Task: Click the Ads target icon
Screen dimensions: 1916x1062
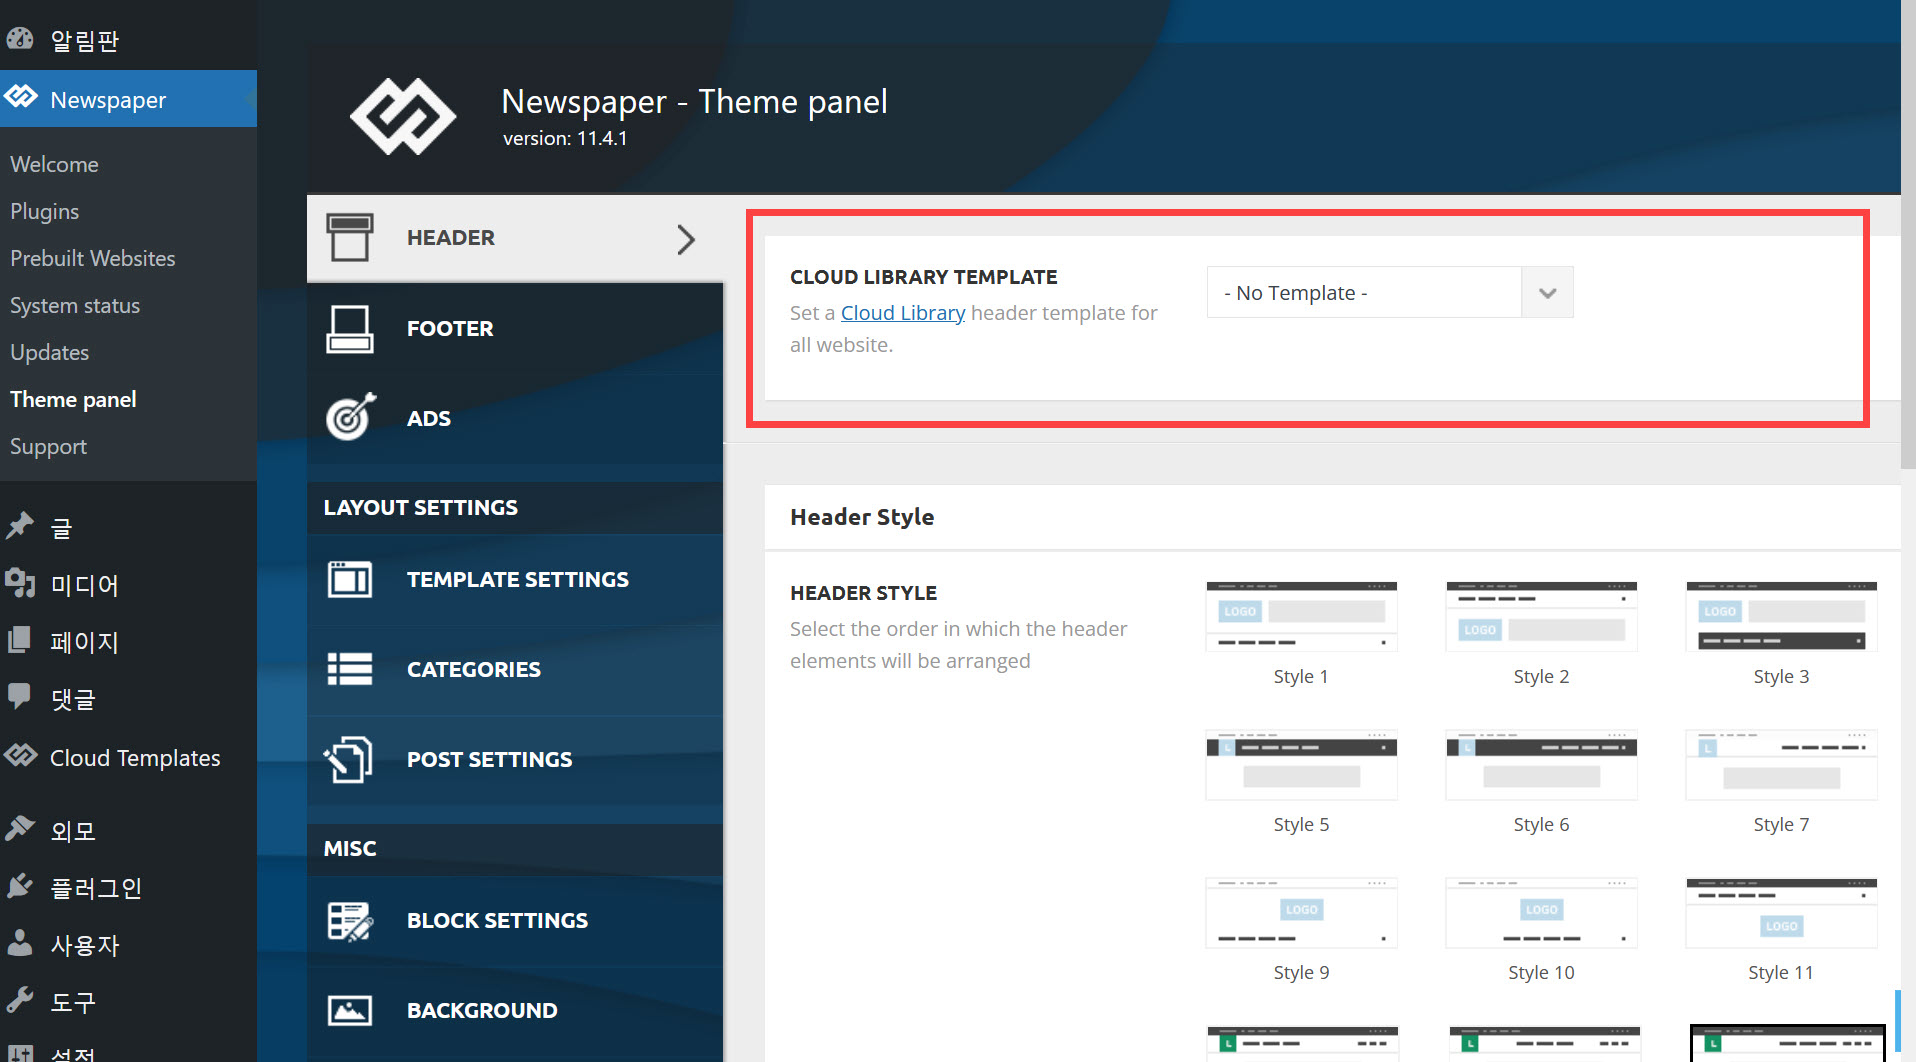Action: tap(350, 417)
